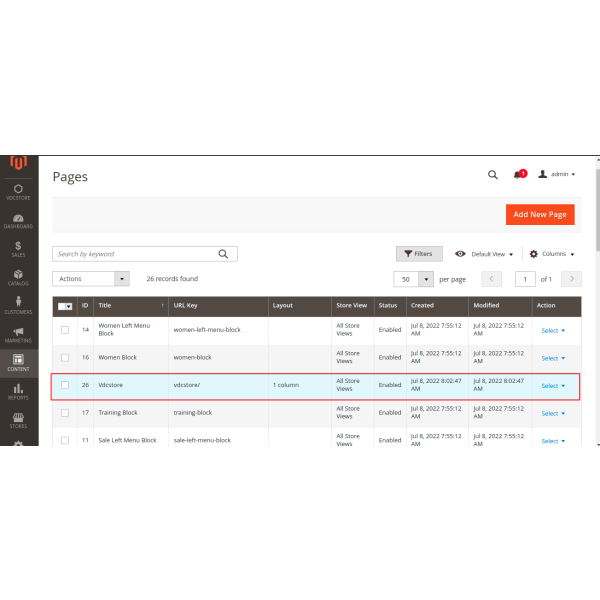
Task: Open the Catalog sidebar menu
Action: [x=18, y=276]
